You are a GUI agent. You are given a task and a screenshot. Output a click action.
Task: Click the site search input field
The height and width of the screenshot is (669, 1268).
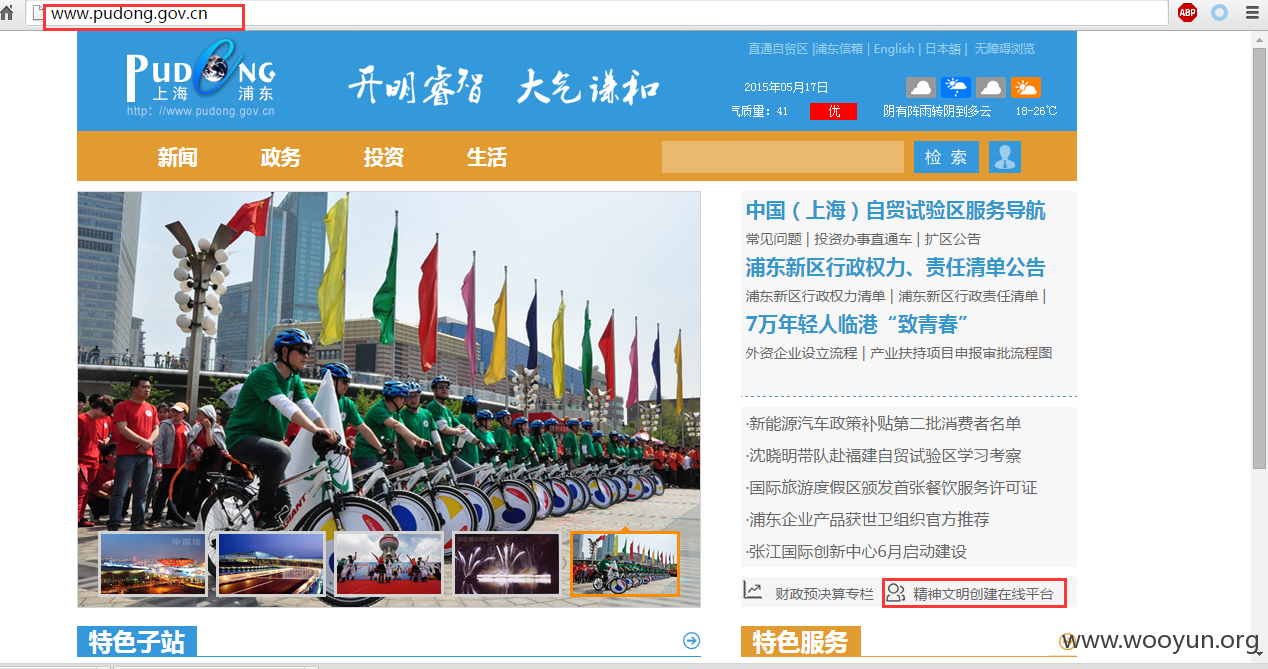783,157
